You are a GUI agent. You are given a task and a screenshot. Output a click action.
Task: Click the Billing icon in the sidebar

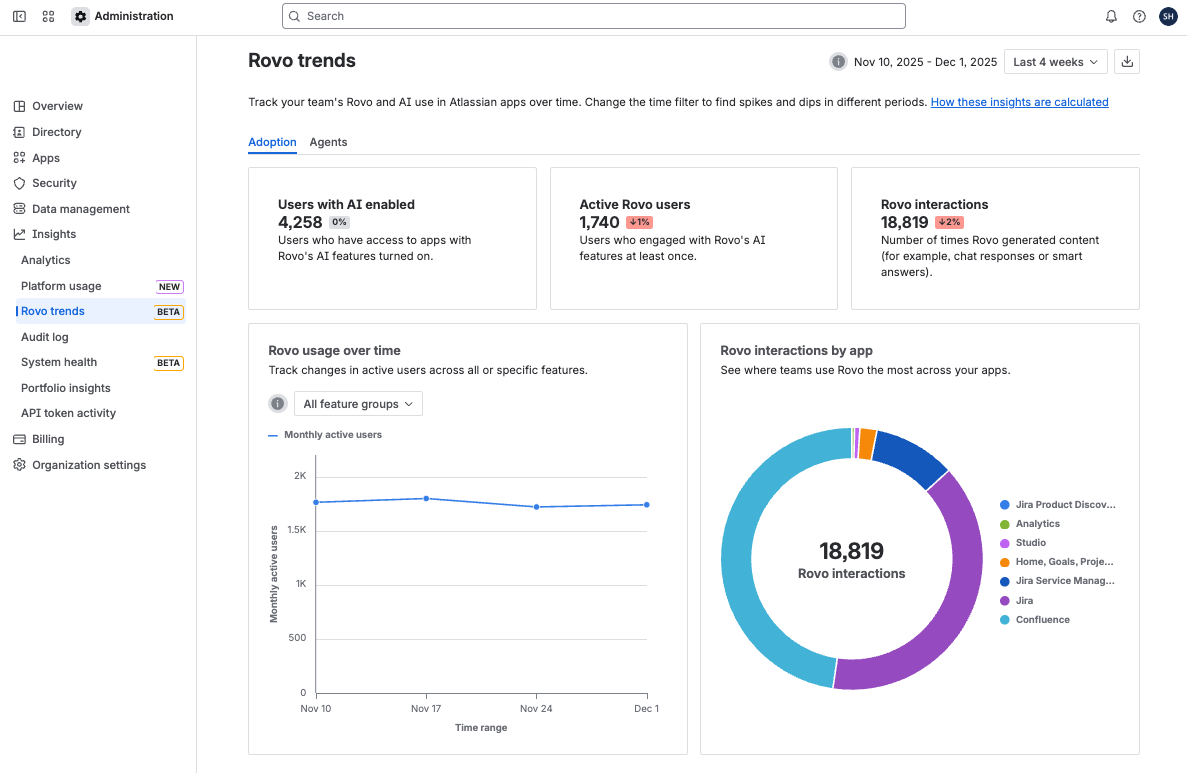point(18,438)
